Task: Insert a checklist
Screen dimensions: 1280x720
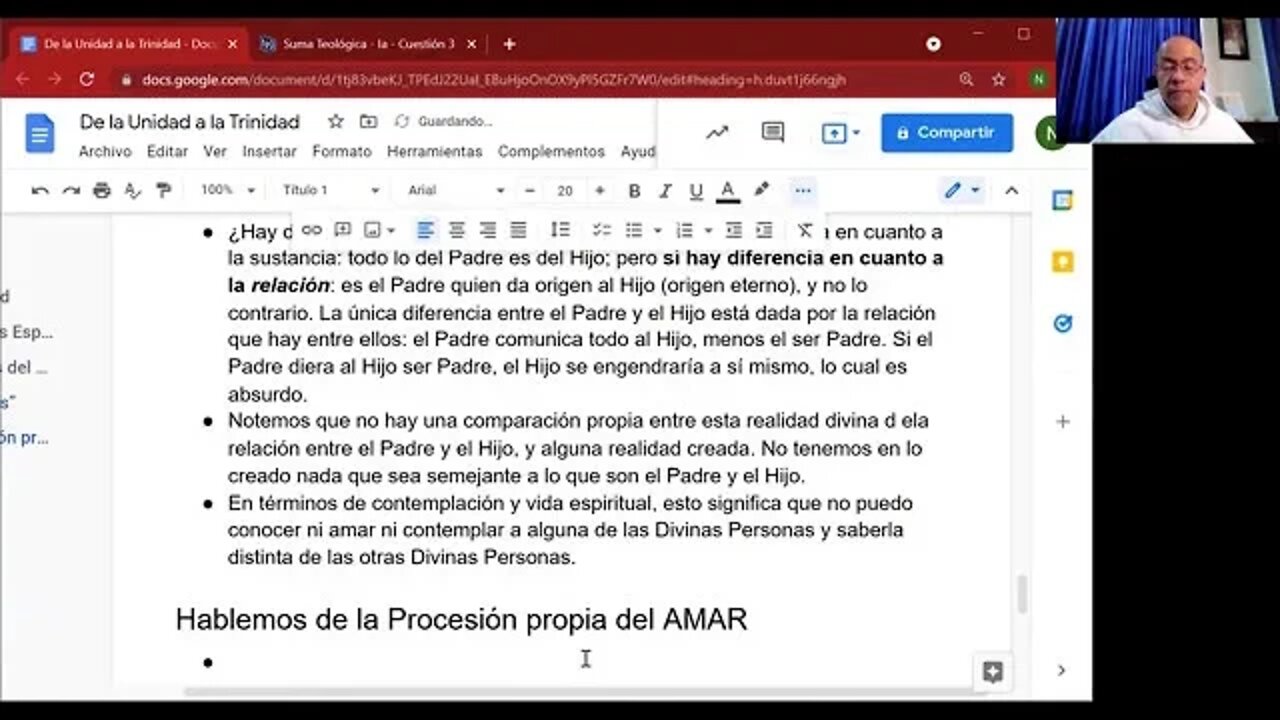Action: click(x=602, y=230)
